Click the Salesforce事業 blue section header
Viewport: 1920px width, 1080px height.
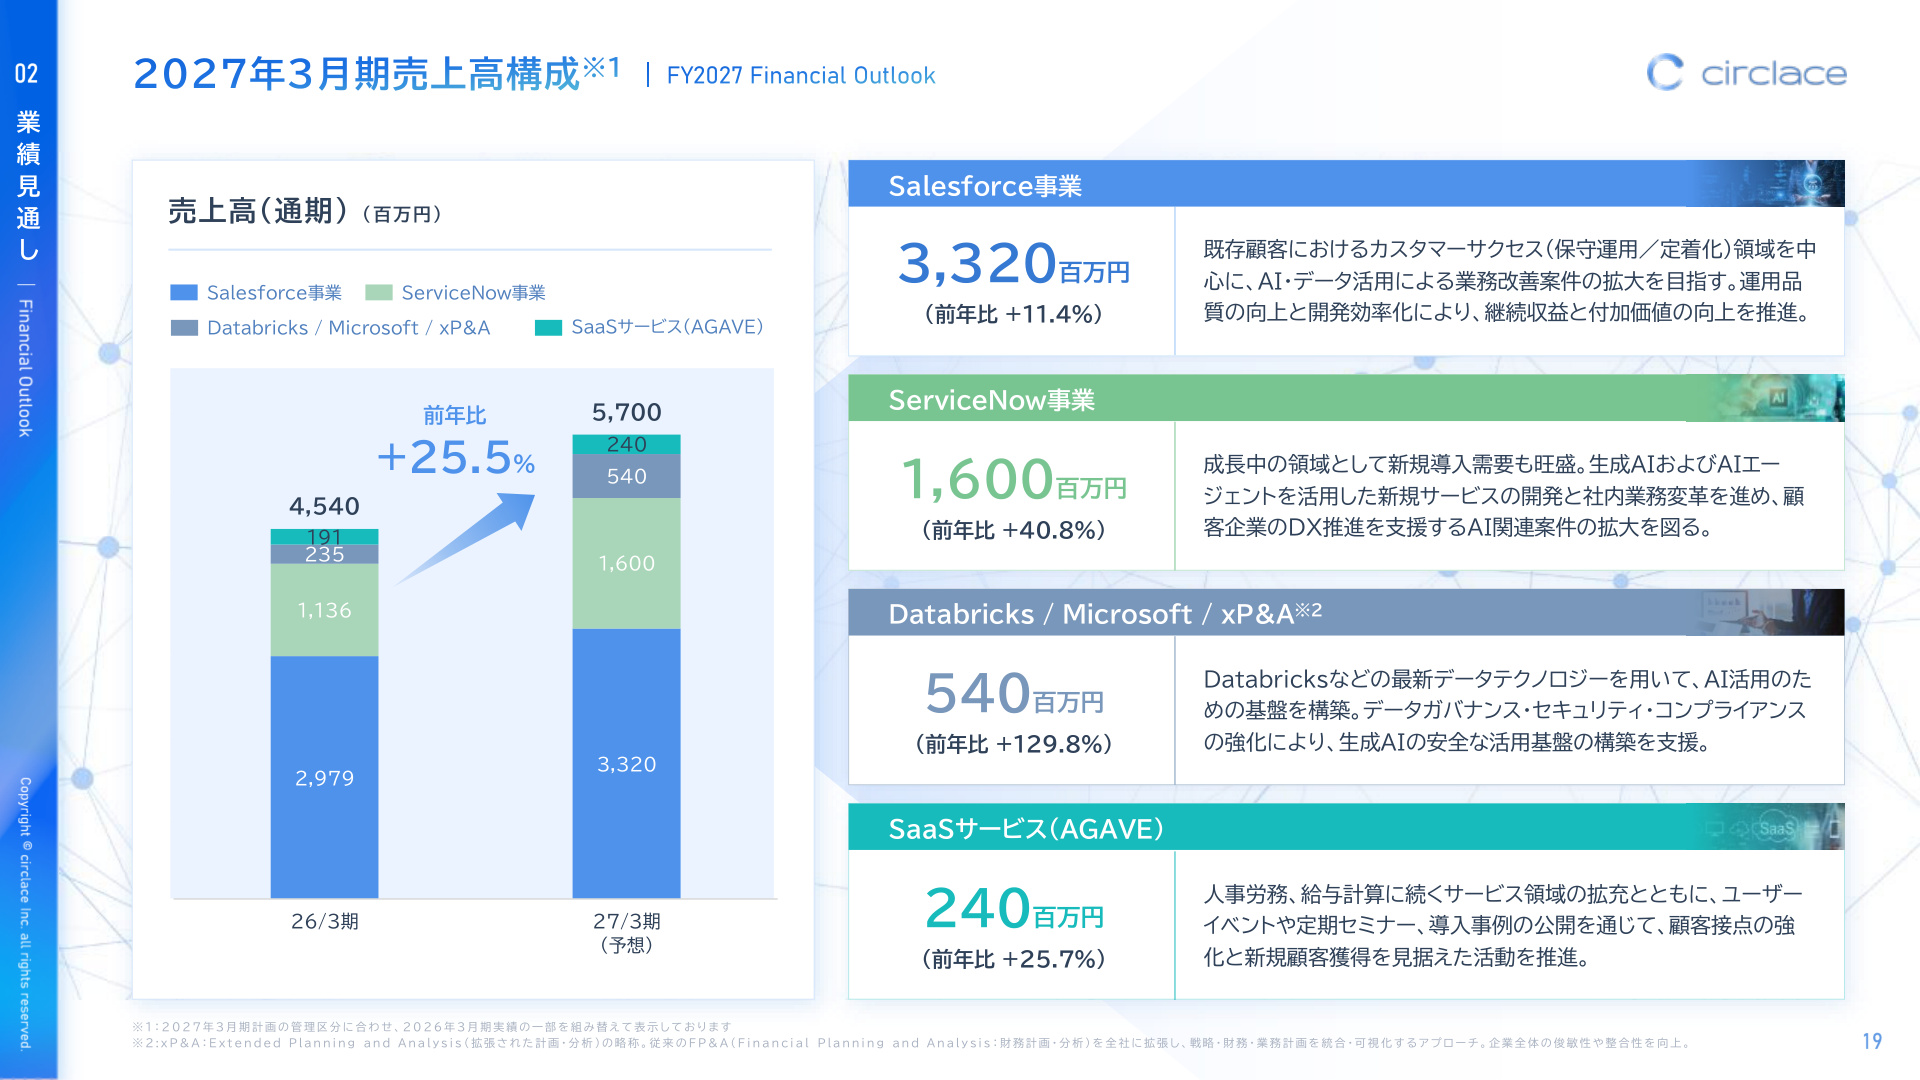(1346, 184)
